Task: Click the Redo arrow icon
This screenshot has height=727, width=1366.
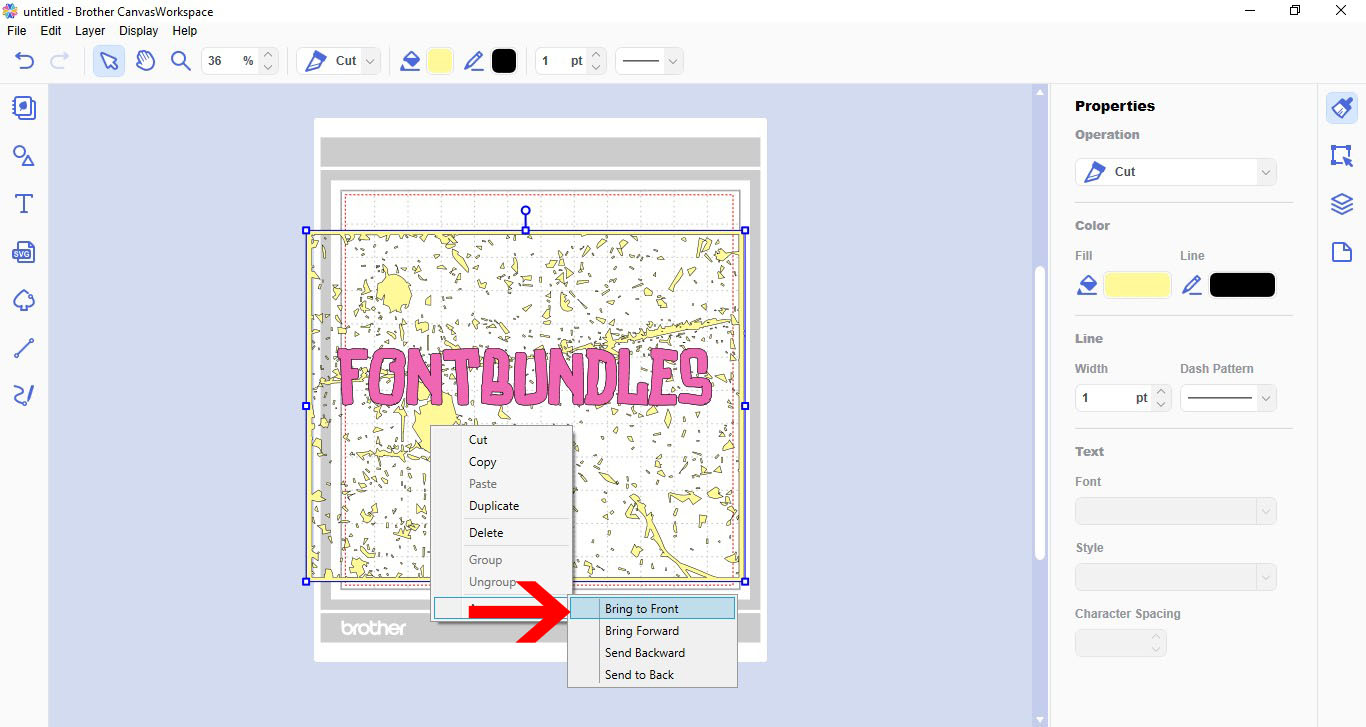Action: tap(59, 61)
